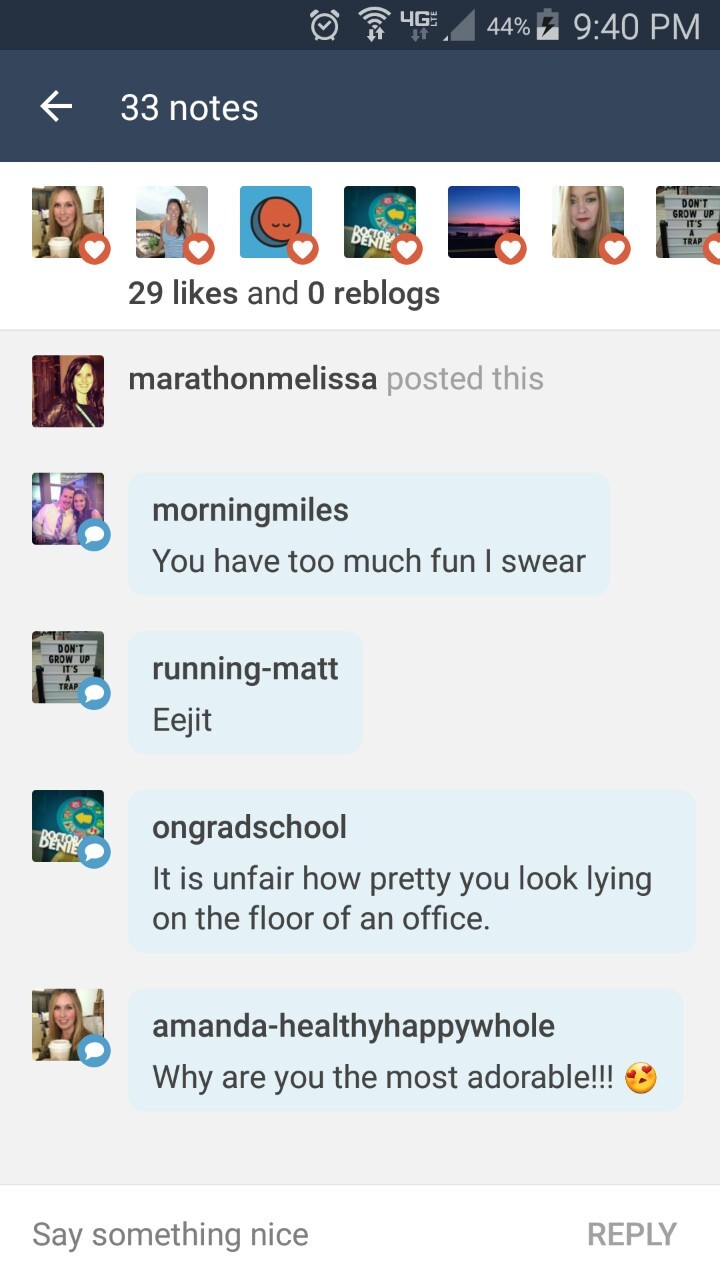Open the second liker's avatar with heart
The width and height of the screenshot is (720, 1280).
(x=172, y=222)
